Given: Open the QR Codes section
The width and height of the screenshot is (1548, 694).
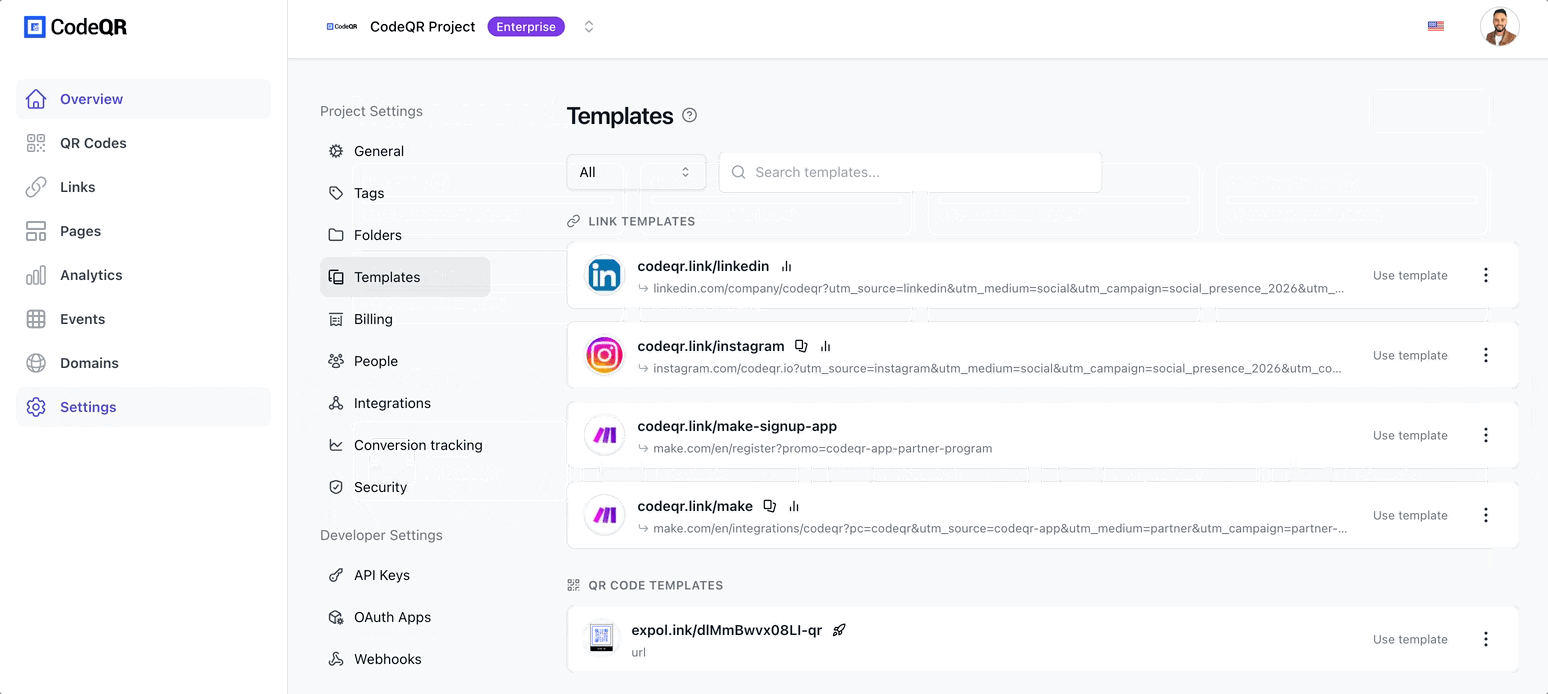Looking at the screenshot, I should tap(143, 143).
